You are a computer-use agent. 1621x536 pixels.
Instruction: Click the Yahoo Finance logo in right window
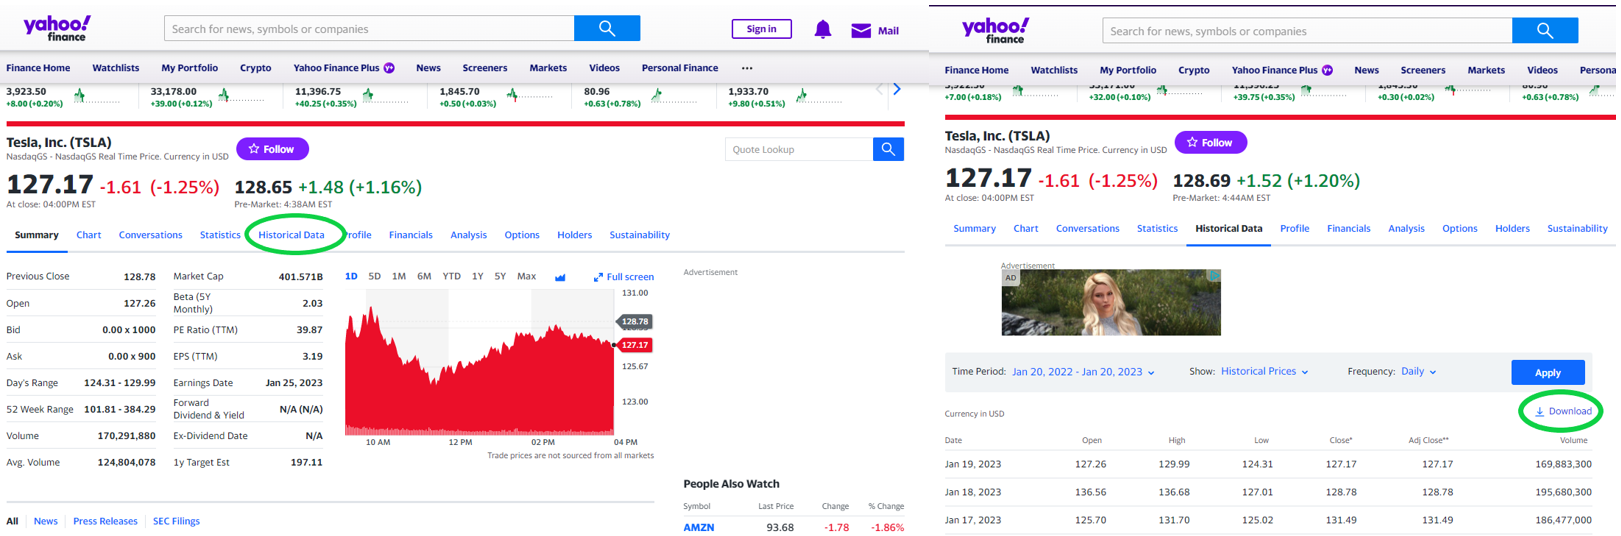(x=995, y=30)
